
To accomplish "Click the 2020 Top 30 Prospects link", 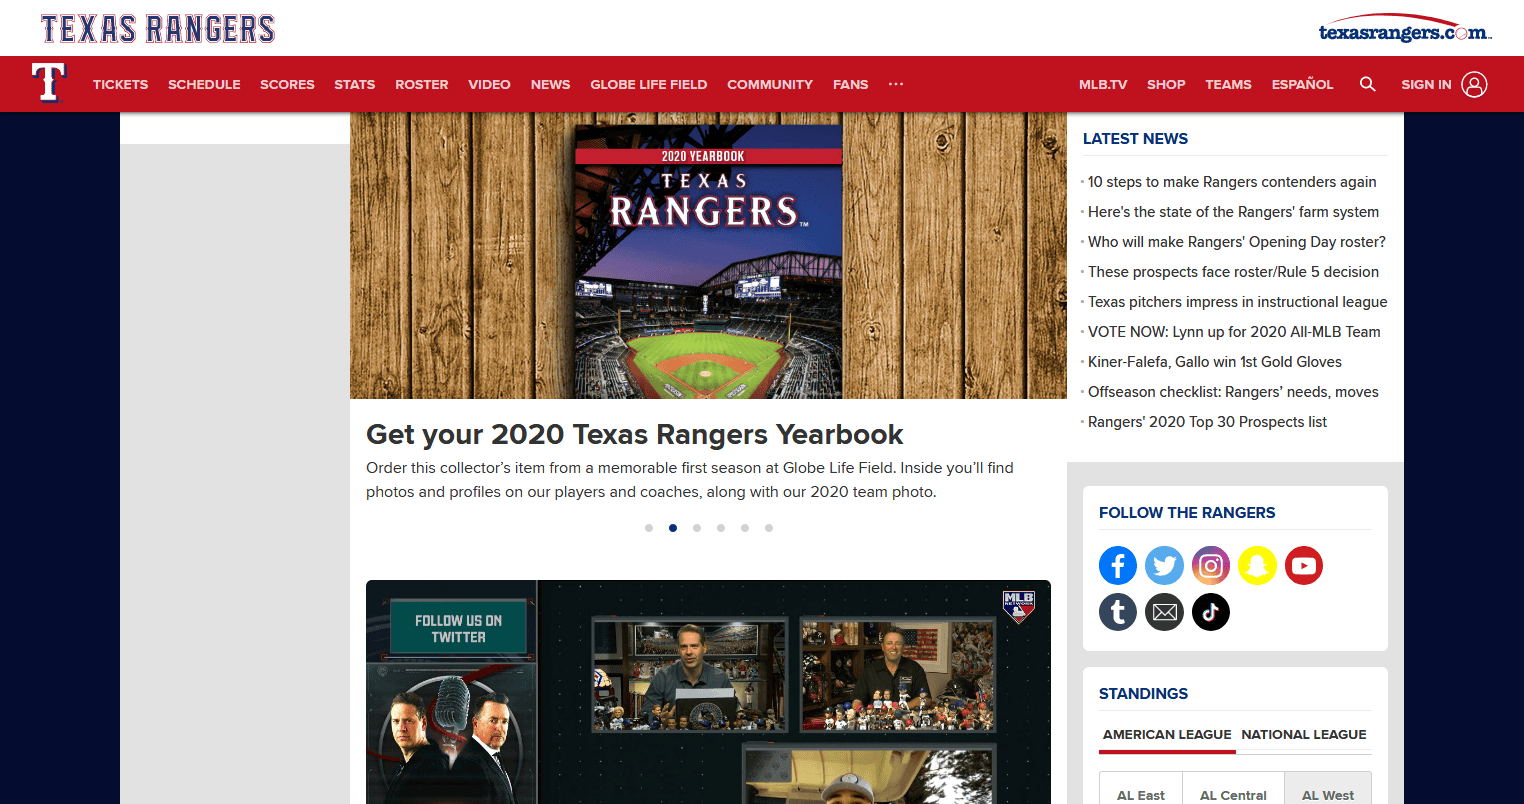I will 1207,421.
